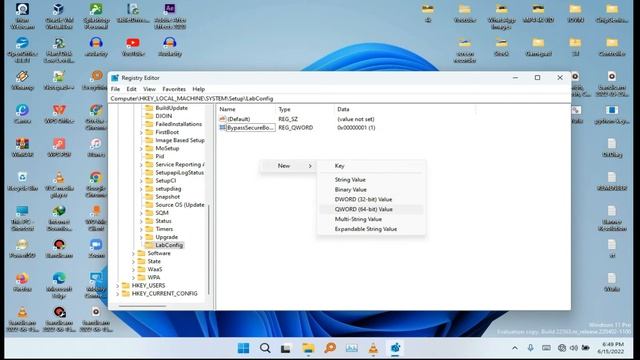Click the Data column header
The width and height of the screenshot is (640, 360).
(405, 109)
